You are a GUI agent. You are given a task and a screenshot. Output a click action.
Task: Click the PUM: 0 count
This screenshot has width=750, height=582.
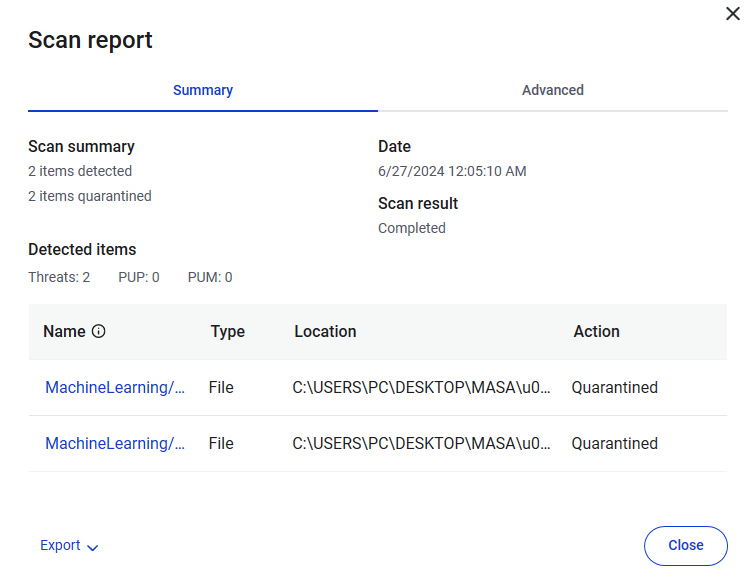pos(210,277)
